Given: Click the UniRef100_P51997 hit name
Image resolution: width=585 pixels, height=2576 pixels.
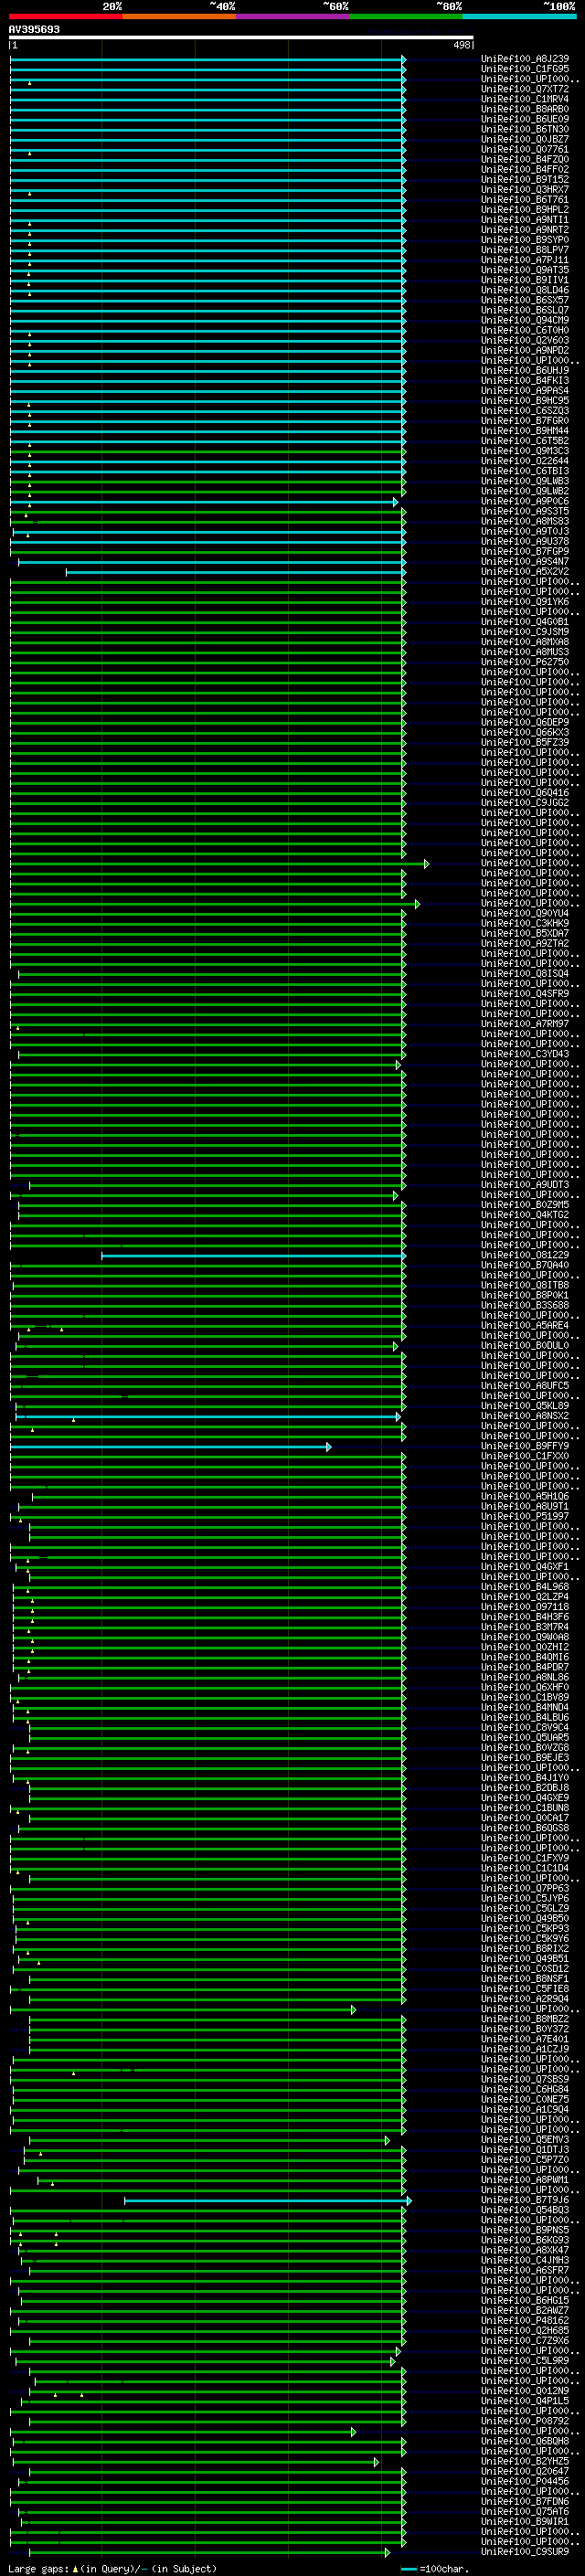Looking at the screenshot, I should pos(525,1517).
